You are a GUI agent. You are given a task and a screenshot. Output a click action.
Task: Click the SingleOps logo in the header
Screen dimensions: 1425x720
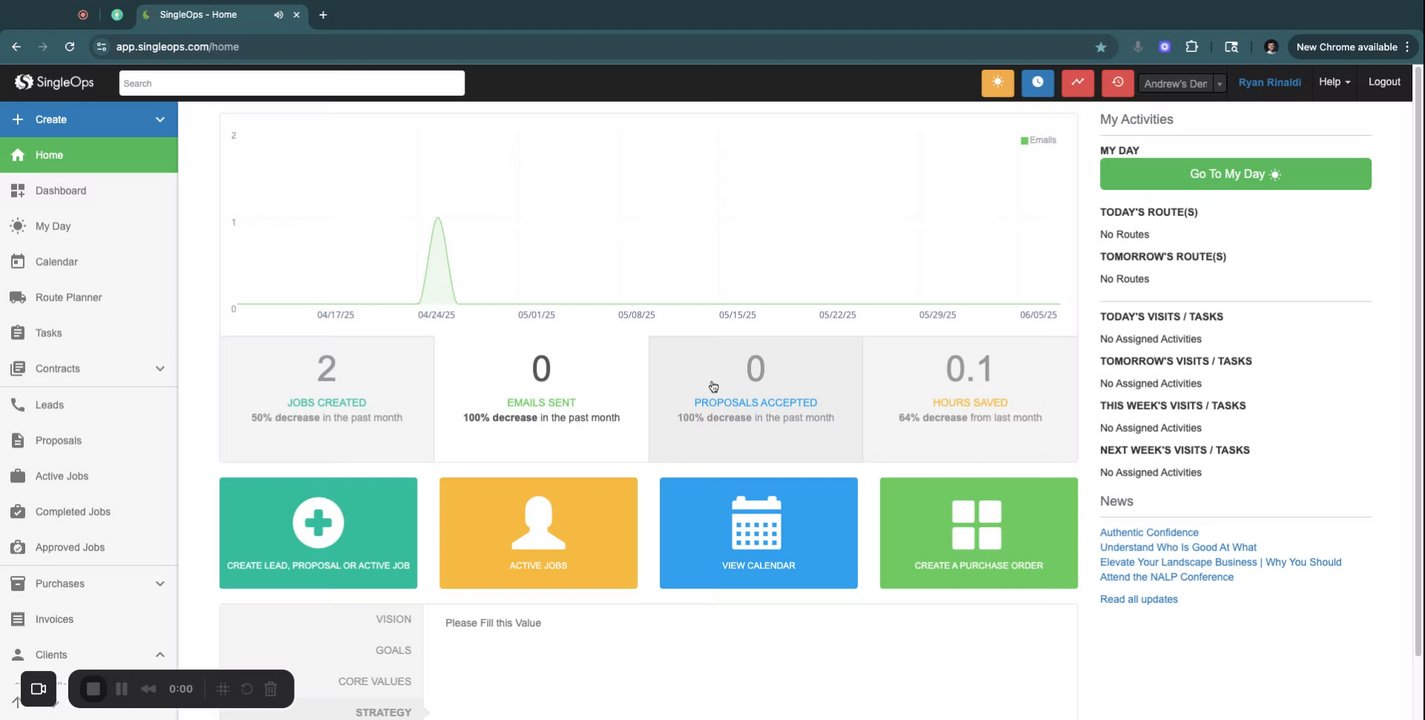54,83
